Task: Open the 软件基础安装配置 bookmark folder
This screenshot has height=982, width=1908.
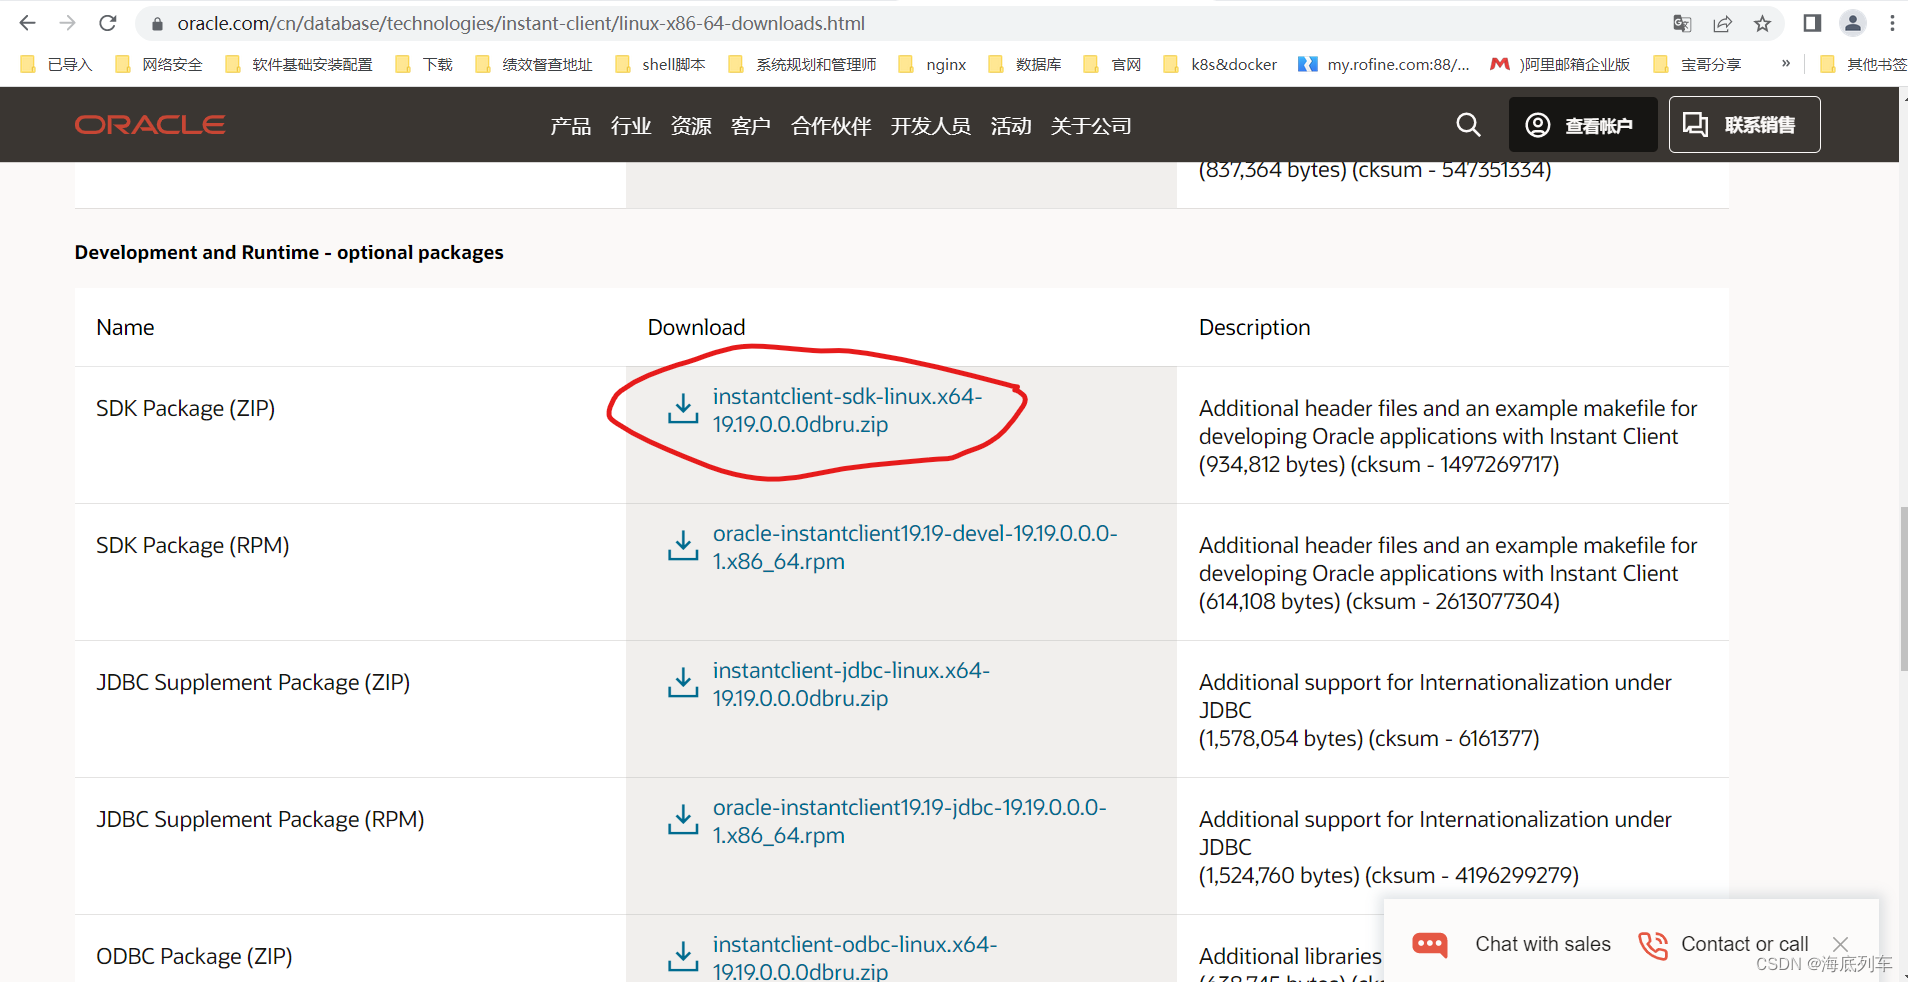Action: [300, 64]
